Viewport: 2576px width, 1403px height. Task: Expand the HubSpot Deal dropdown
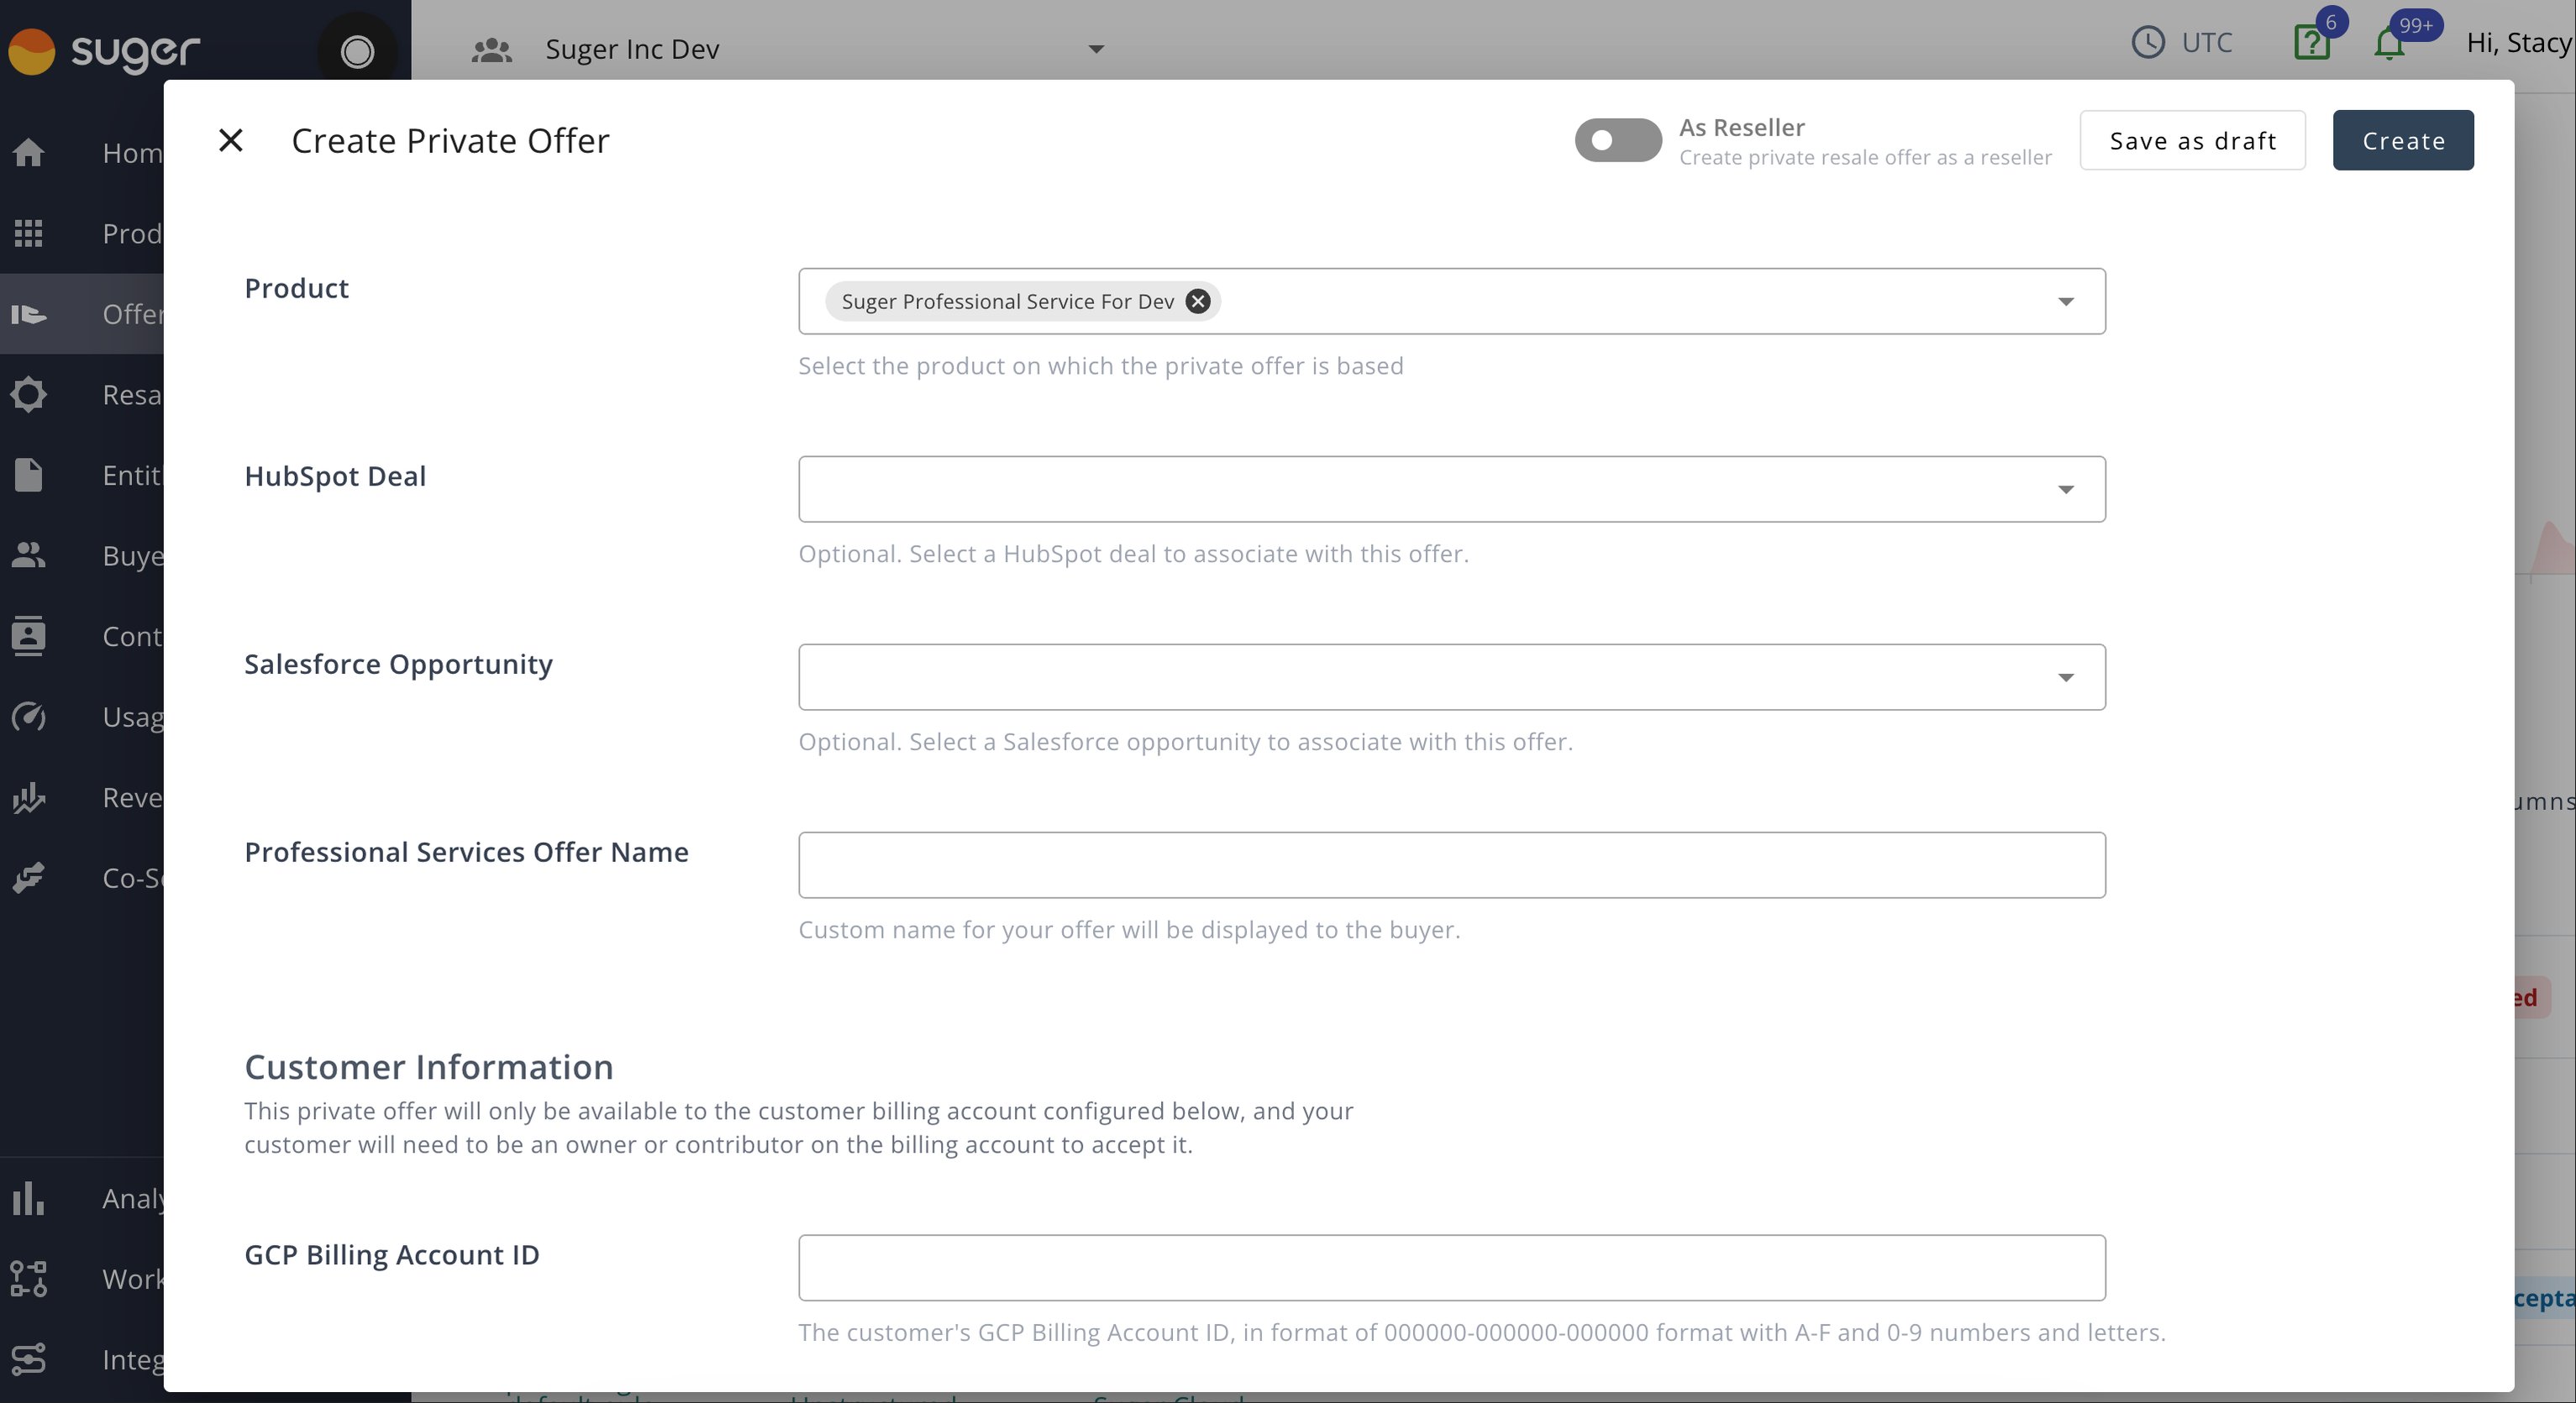pos(2065,489)
